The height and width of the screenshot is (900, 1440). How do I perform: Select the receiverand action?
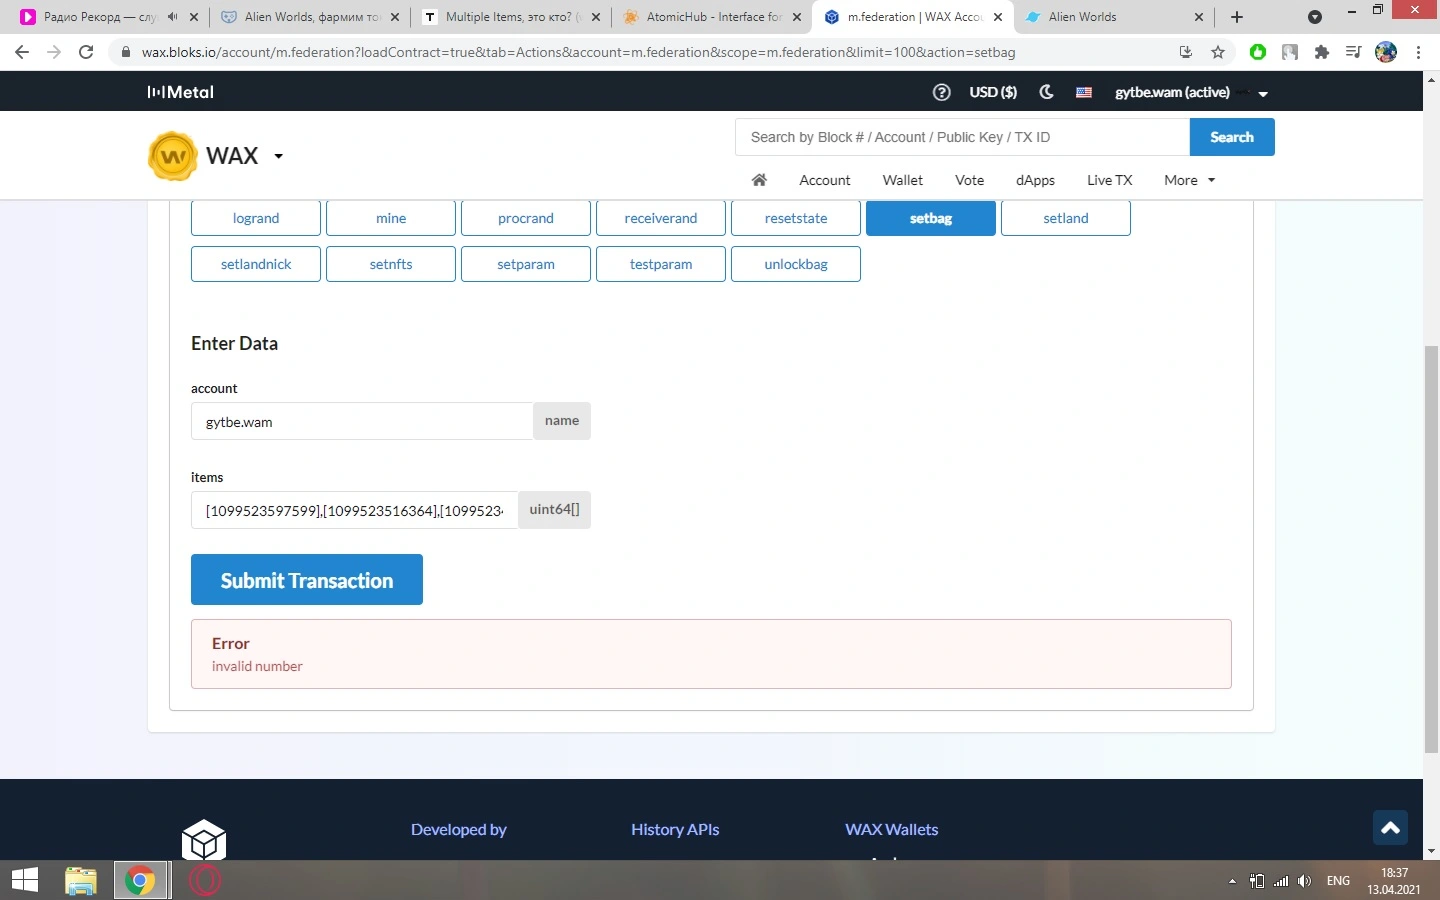[661, 218]
